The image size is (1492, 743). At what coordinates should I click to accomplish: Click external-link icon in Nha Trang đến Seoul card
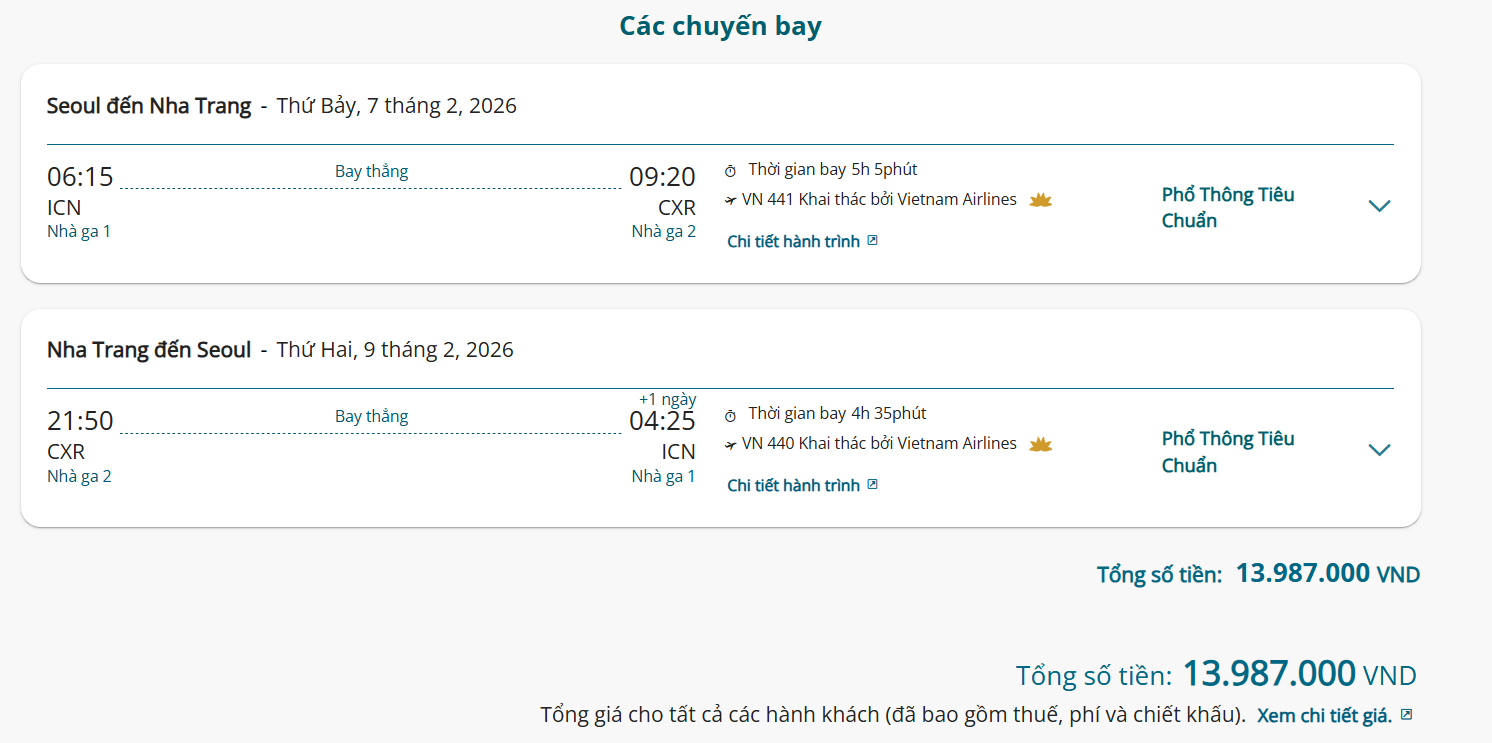click(872, 485)
